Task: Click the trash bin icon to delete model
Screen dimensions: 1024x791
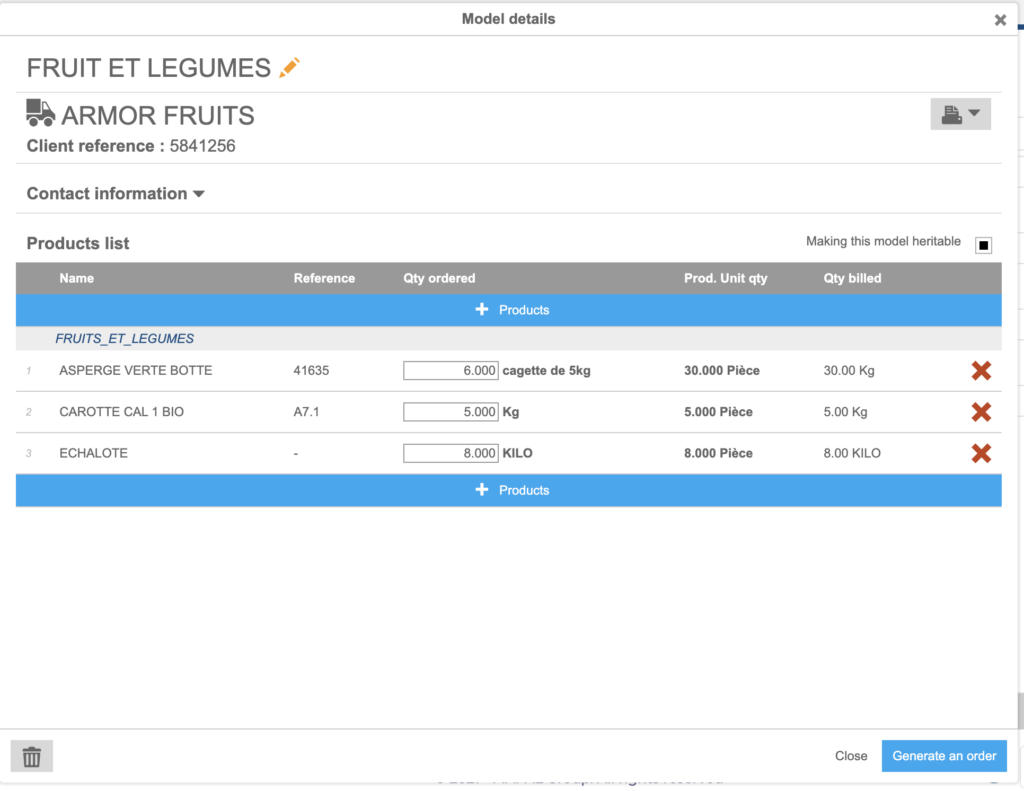Action: pos(32,757)
